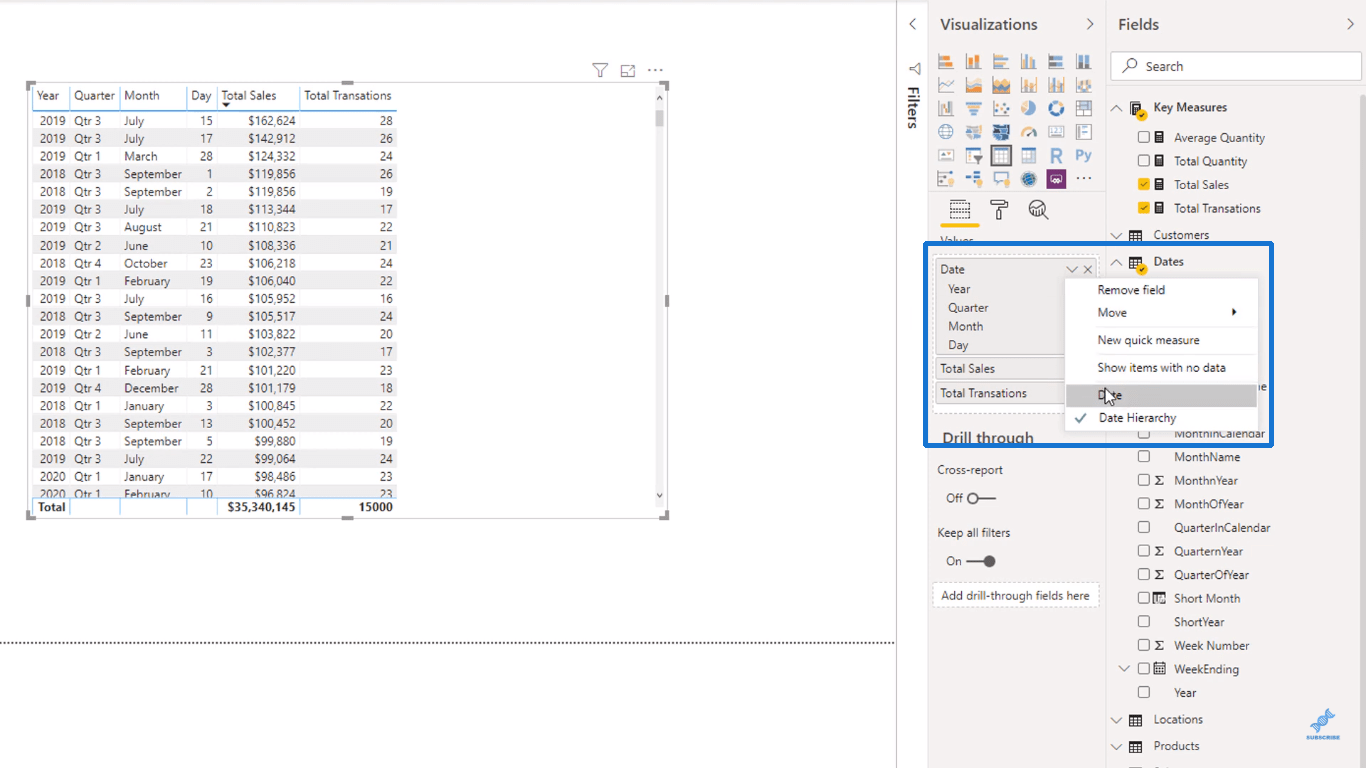This screenshot has width=1366, height=768.
Task: Toggle the Keep all filters switch
Action: coord(981,561)
